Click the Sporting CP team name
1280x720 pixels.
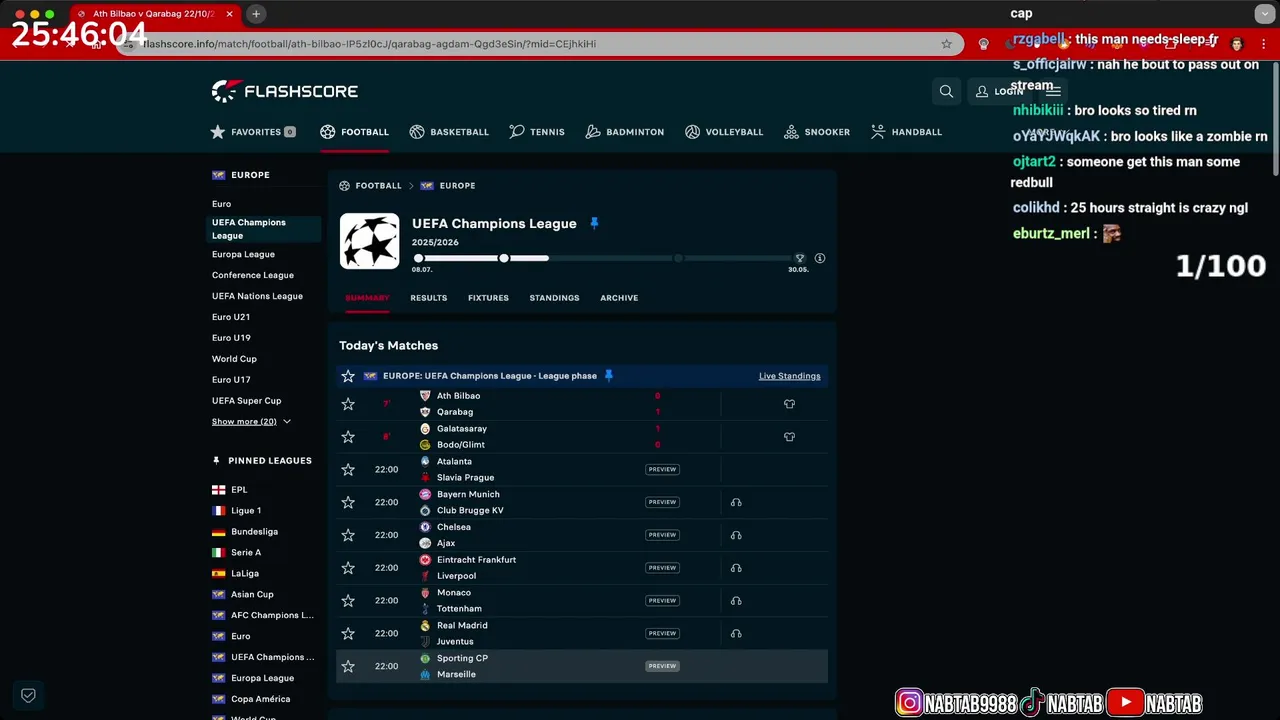[462, 658]
